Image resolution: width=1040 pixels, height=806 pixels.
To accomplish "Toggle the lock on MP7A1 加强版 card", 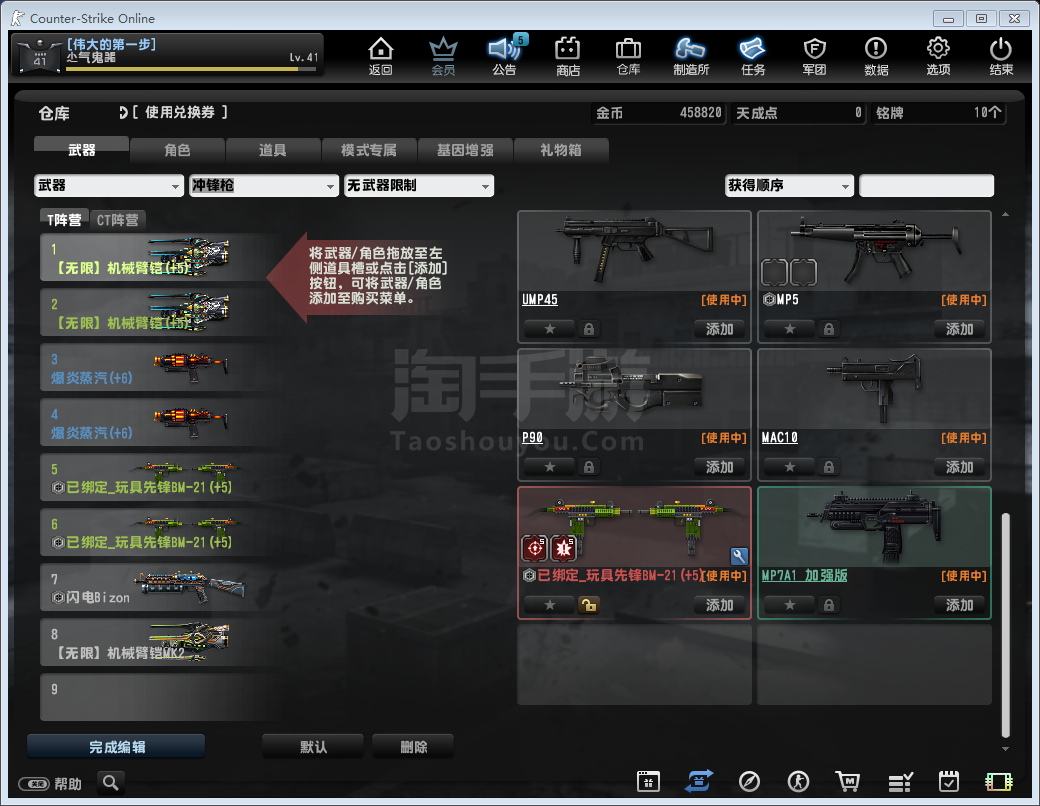I will (828, 605).
